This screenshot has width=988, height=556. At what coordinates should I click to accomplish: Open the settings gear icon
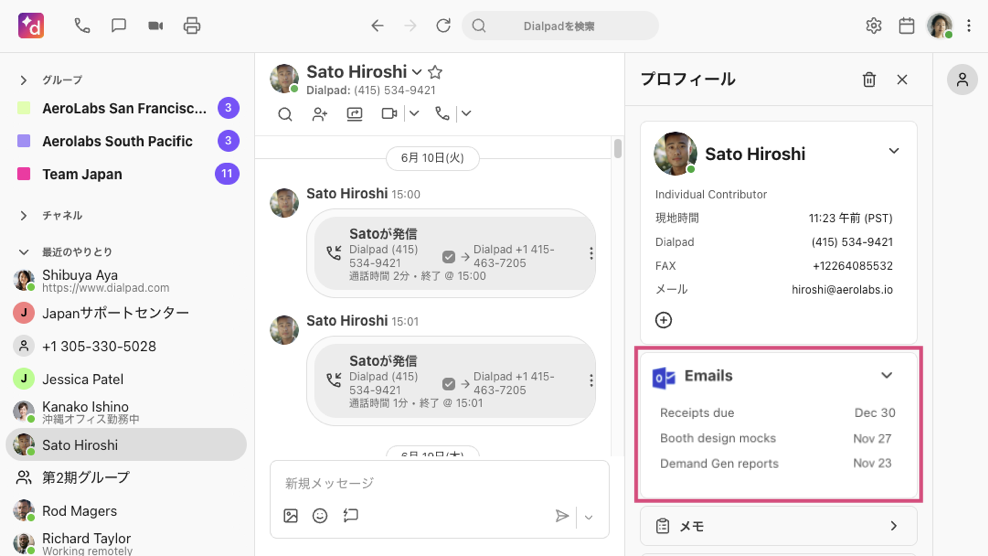873,26
